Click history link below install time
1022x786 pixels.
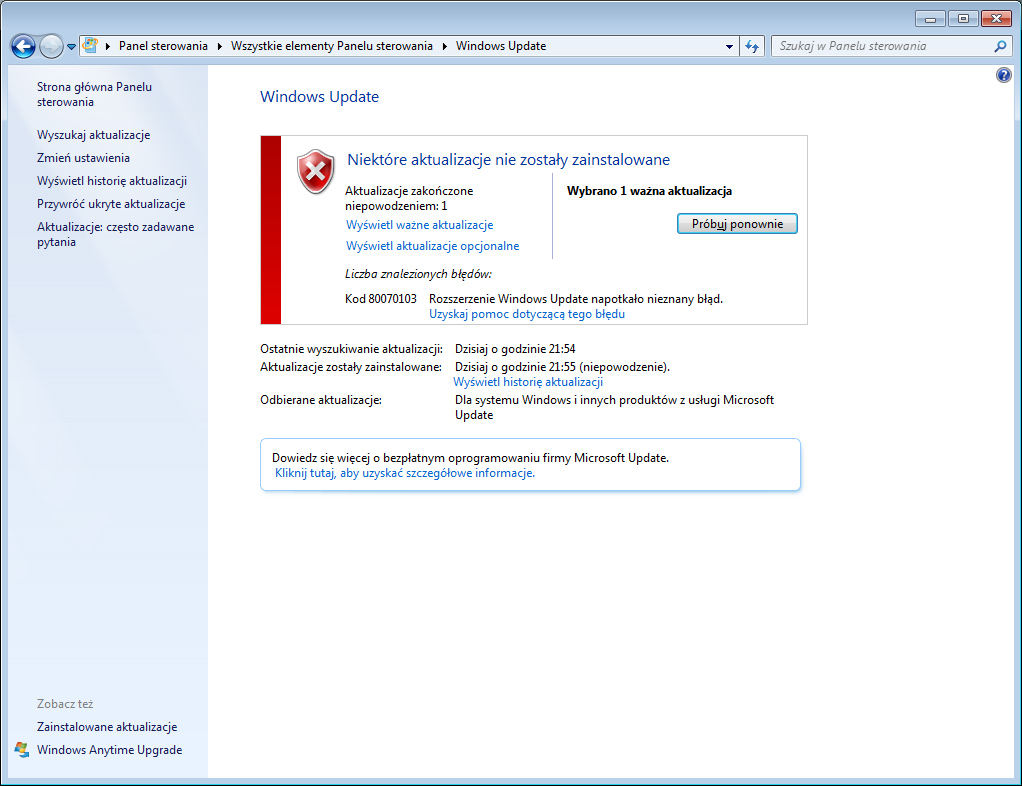pyautogui.click(x=528, y=382)
